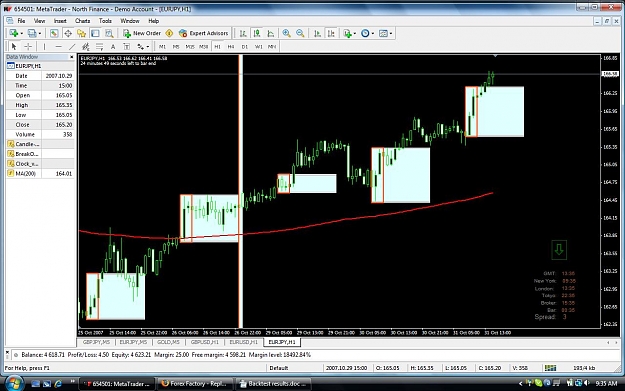Screen dimensions: 625x391
Task: Click the New Order button
Action: [x=142, y=33]
